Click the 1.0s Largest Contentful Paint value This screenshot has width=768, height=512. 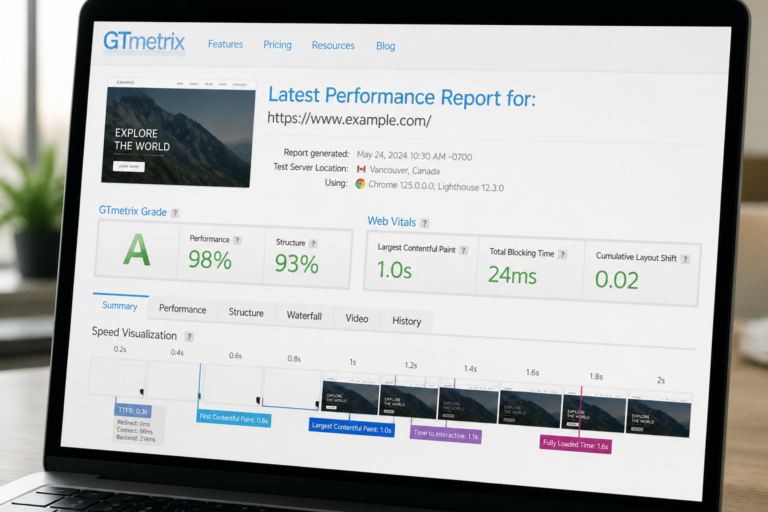394,270
